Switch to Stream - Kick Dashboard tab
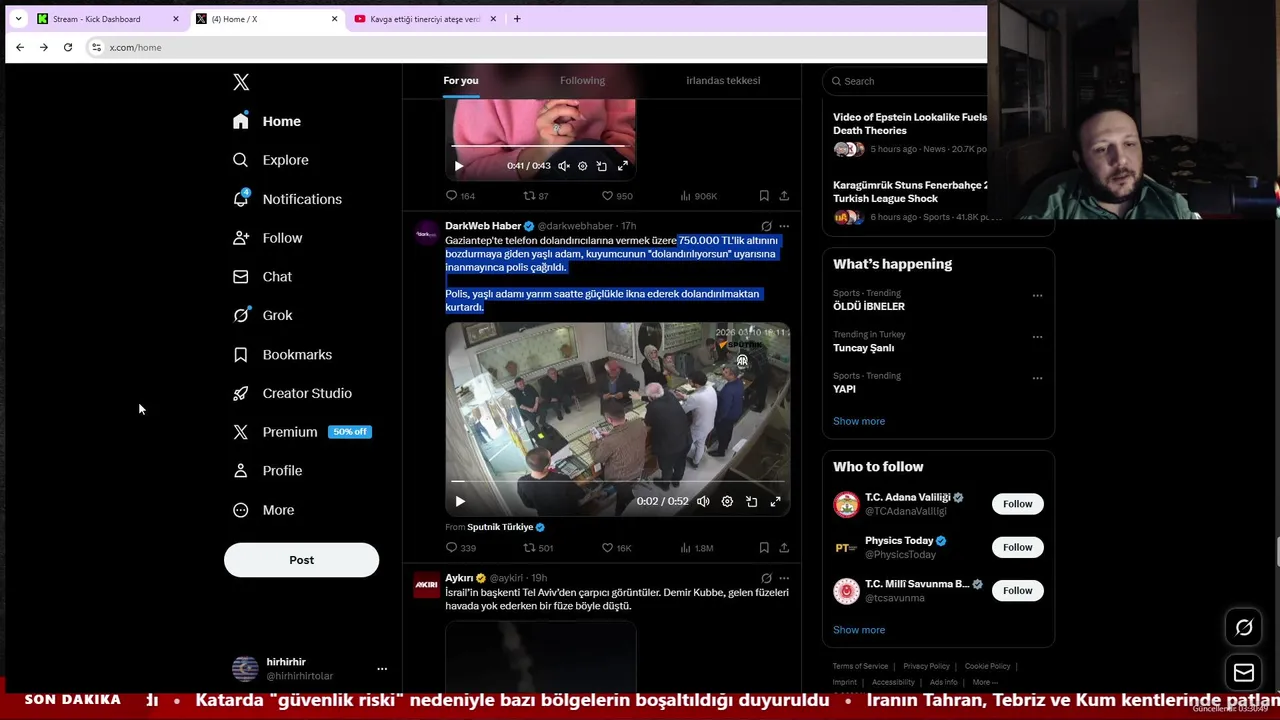Image resolution: width=1280 pixels, height=720 pixels. [106, 19]
